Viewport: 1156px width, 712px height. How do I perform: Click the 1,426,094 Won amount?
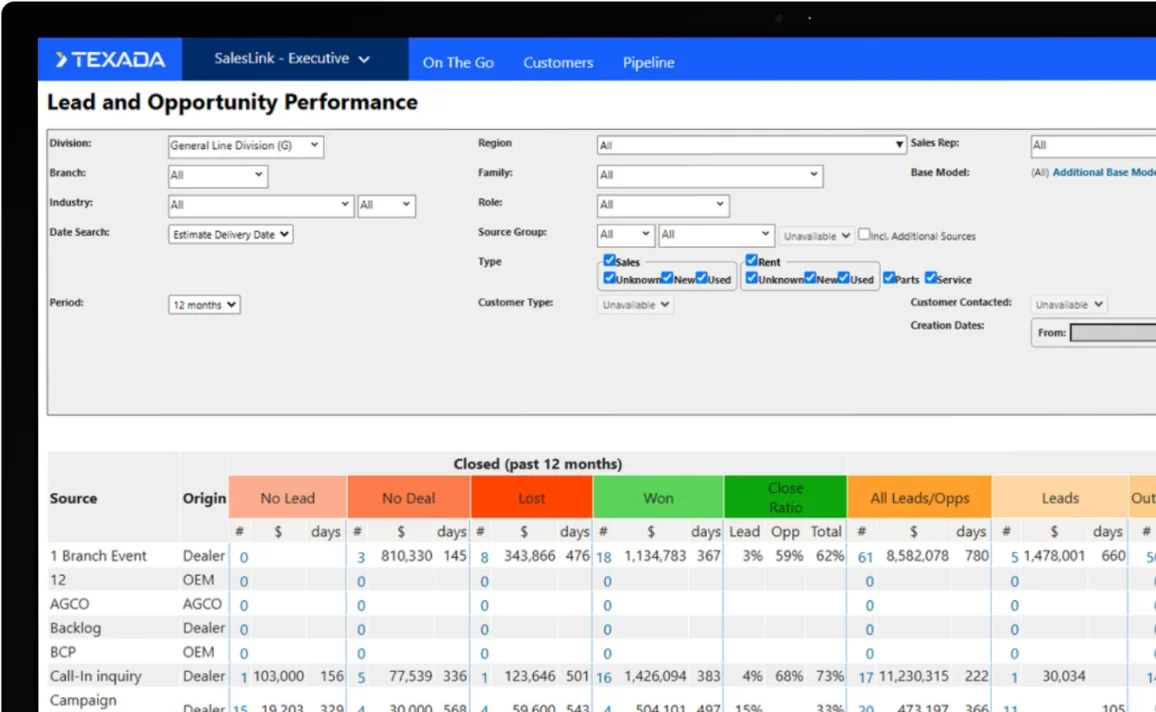[655, 676]
